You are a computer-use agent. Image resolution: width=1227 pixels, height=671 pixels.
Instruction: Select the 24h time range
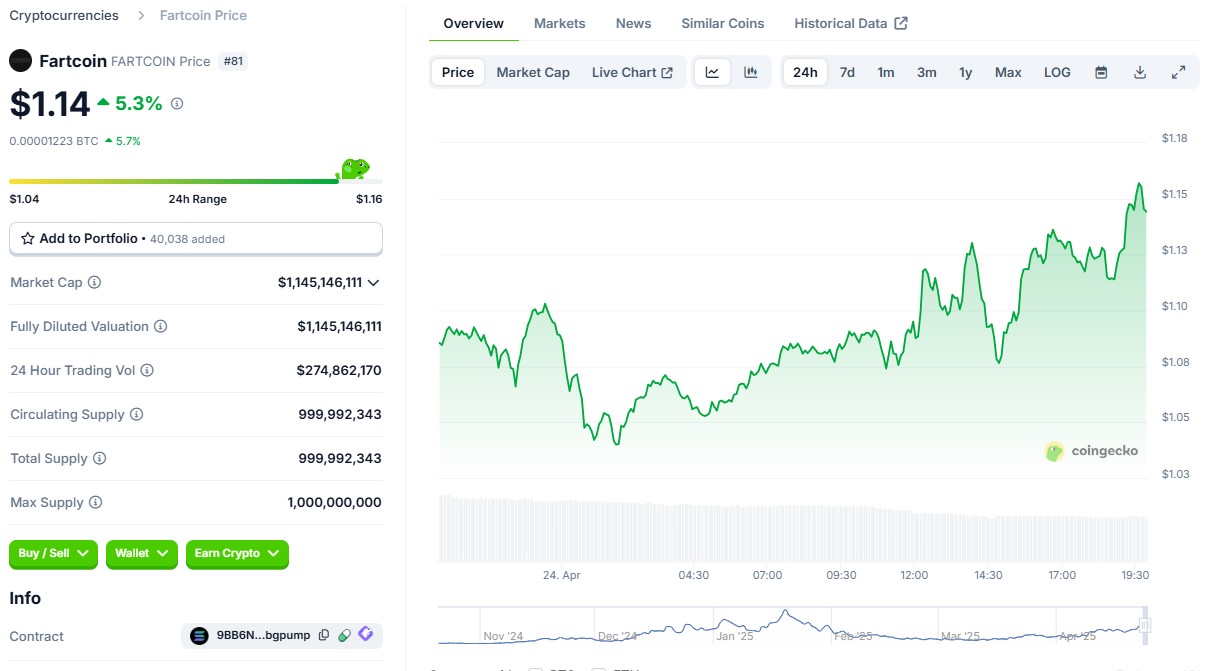click(x=805, y=72)
